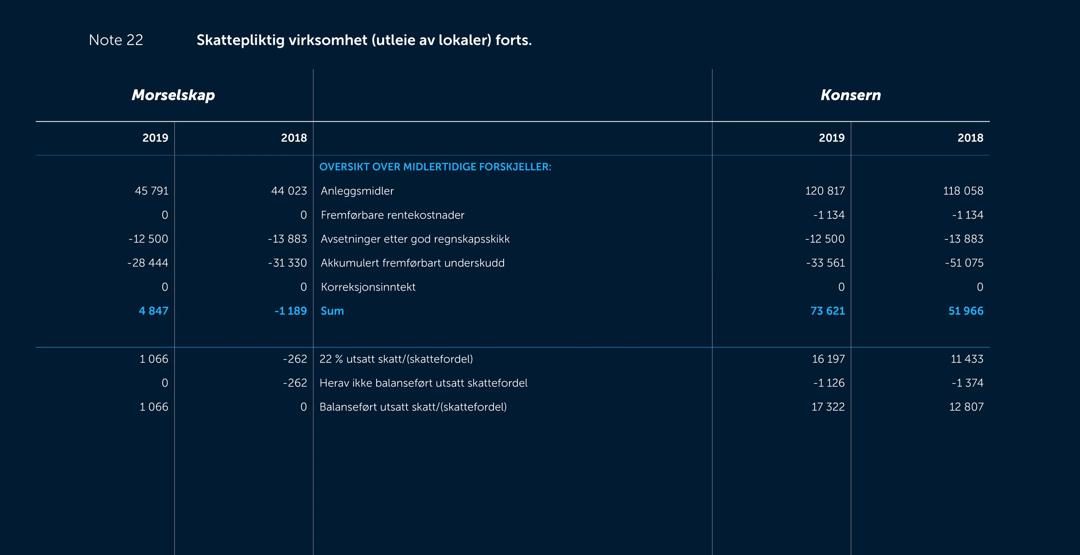Select Morselskap 2019 value -12 500

click(x=149, y=239)
